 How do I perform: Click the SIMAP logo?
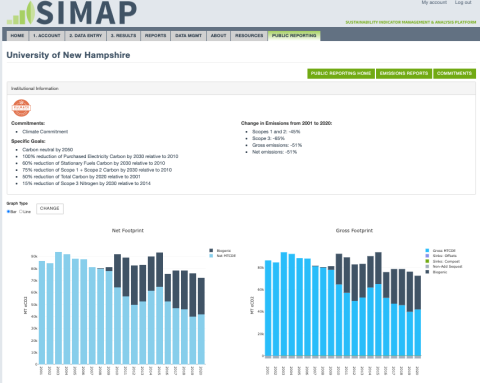tap(72, 13)
